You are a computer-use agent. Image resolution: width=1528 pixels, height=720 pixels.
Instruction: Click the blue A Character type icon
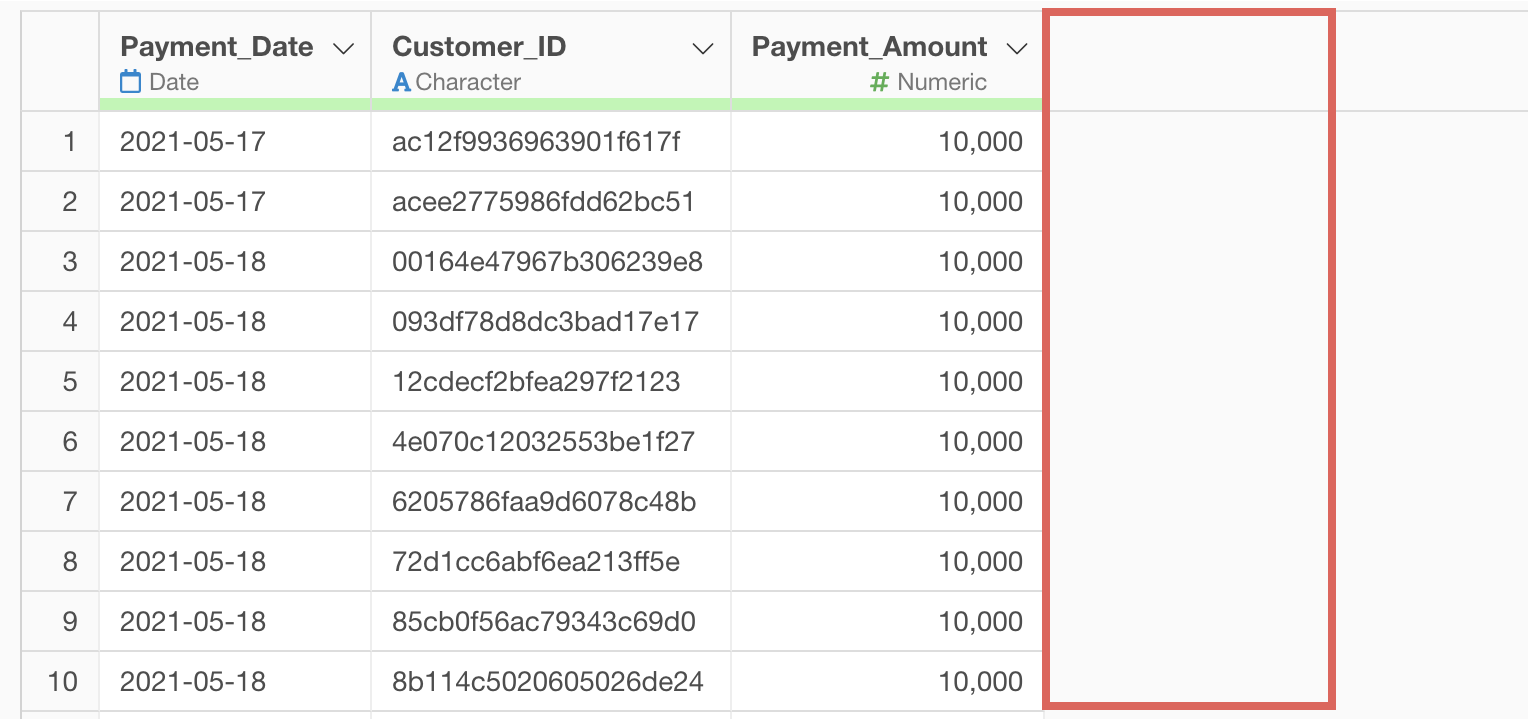pos(401,82)
